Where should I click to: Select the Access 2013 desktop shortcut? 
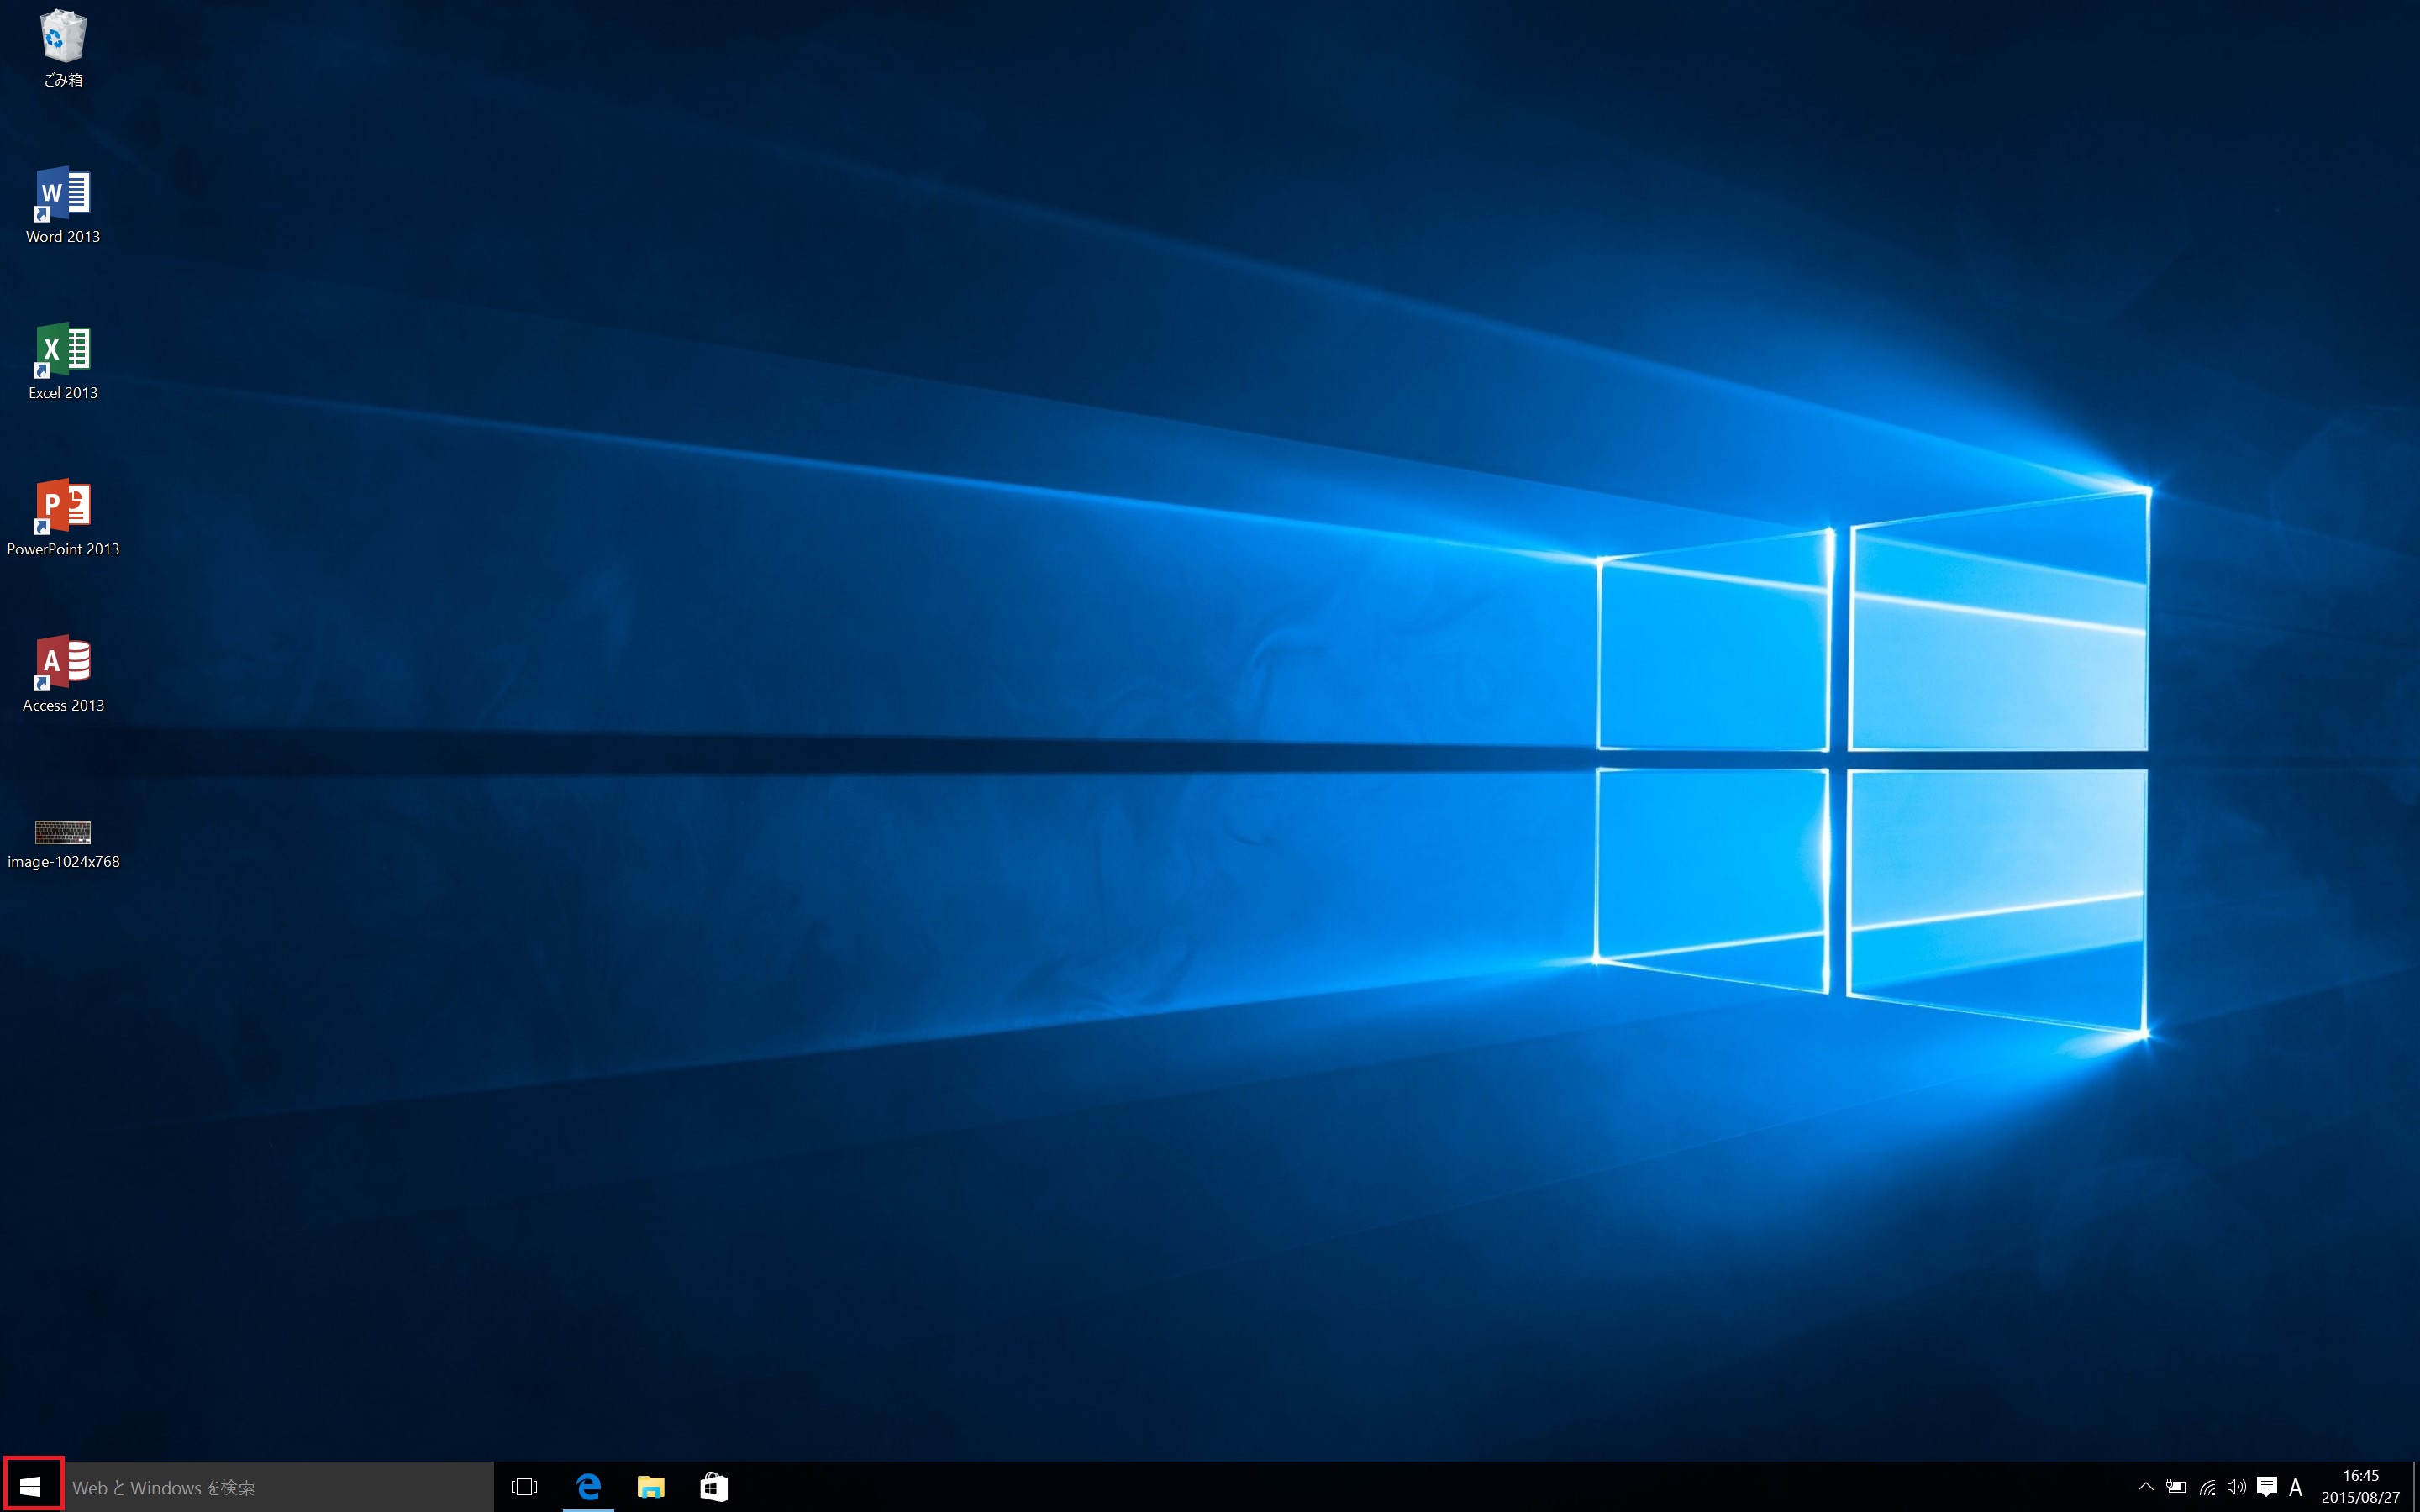click(x=63, y=662)
